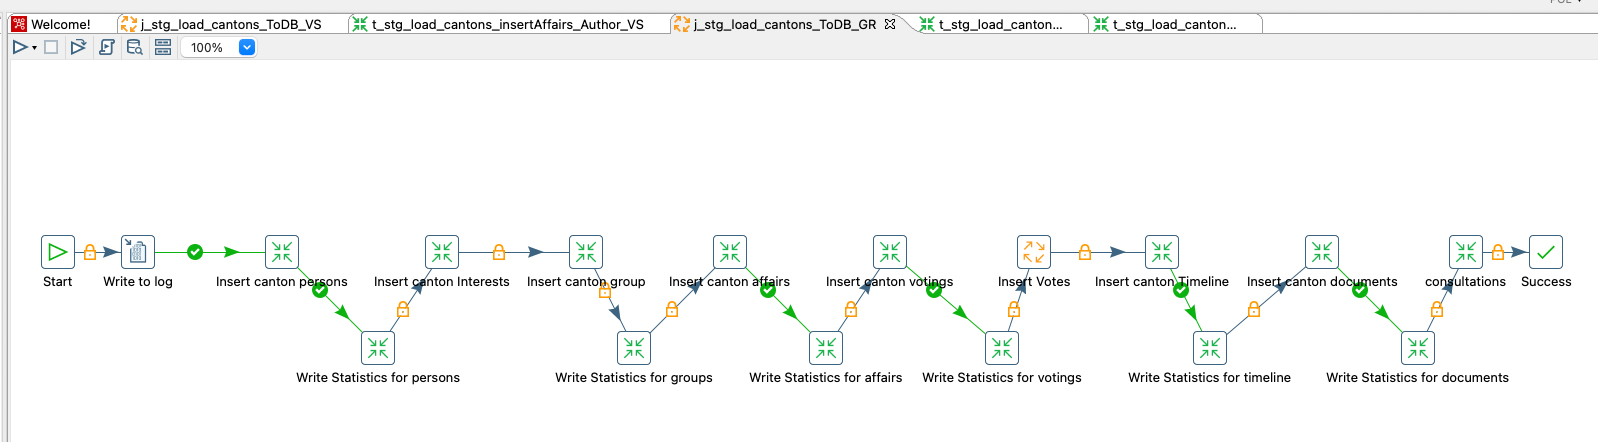1598x442 pixels.
Task: Close the j_stg_load_cantons_ToDB_GR tab
Action: [x=890, y=24]
